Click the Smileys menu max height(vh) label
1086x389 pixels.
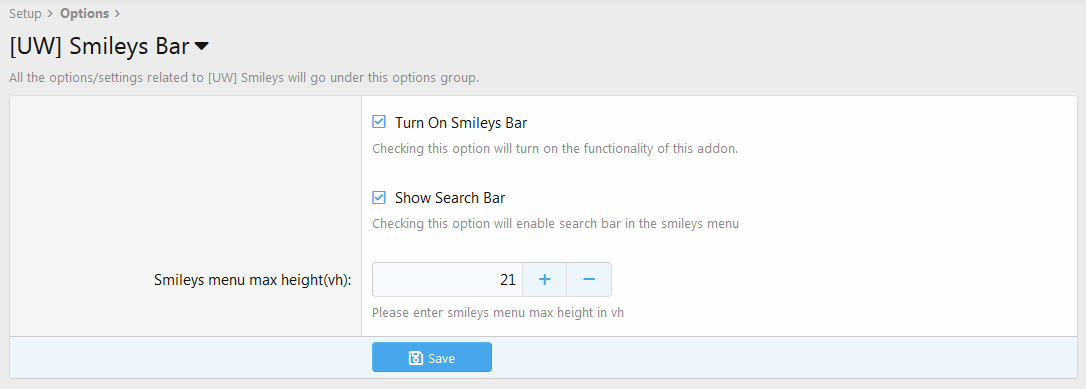click(253, 280)
